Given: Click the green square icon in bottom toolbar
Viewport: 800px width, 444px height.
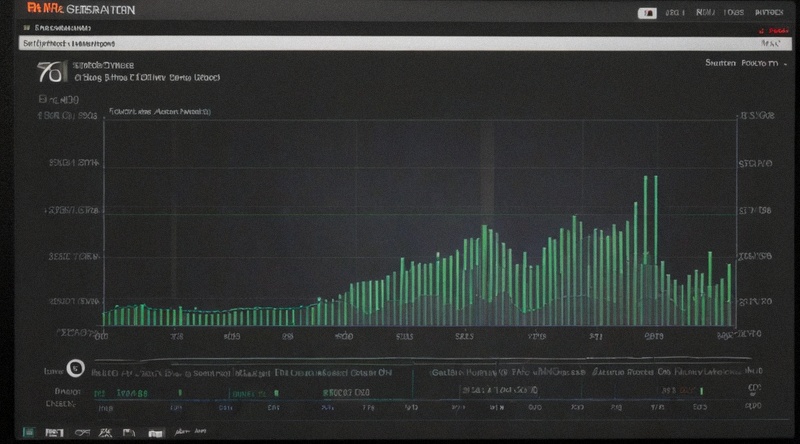Looking at the screenshot, I should [29, 432].
